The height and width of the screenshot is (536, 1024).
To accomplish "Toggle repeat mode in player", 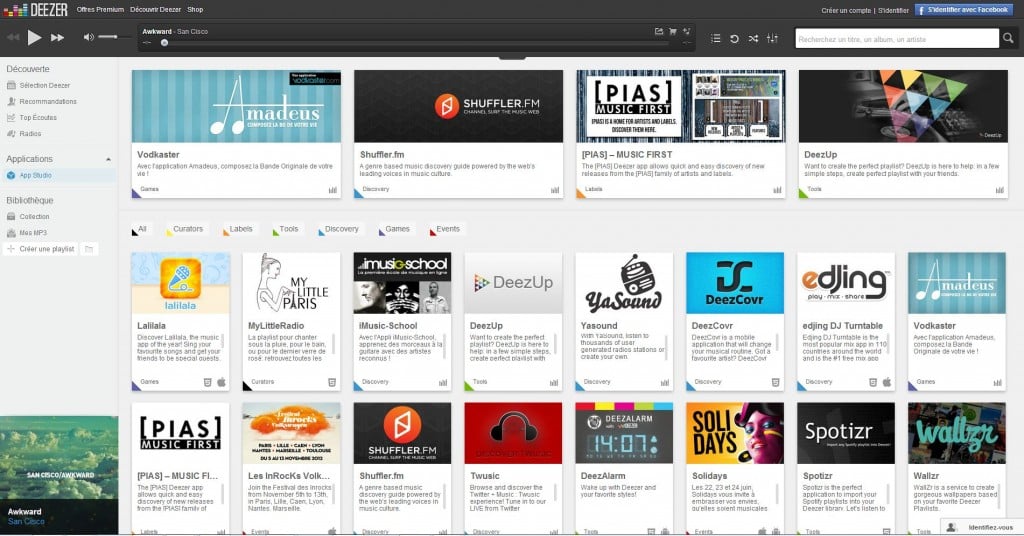I will (x=734, y=39).
